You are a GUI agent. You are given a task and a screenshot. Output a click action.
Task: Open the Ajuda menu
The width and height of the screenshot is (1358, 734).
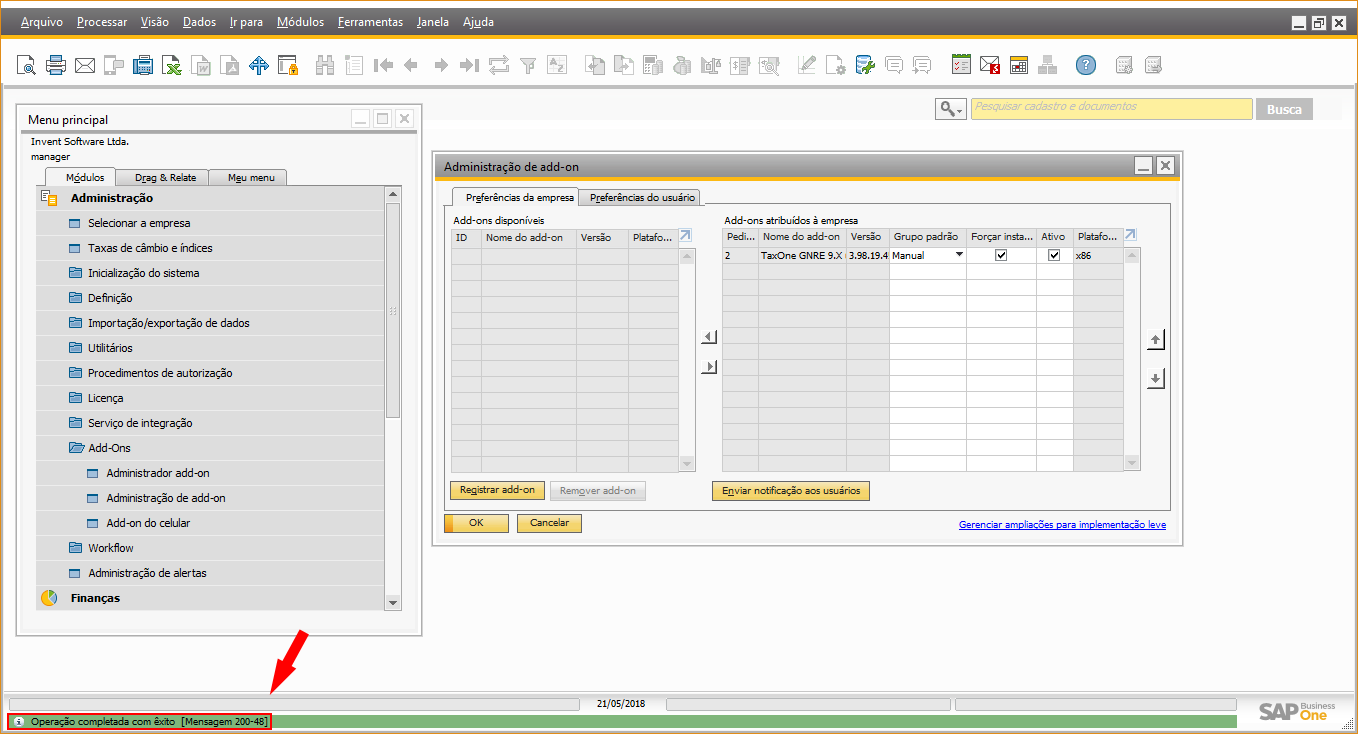coord(478,21)
